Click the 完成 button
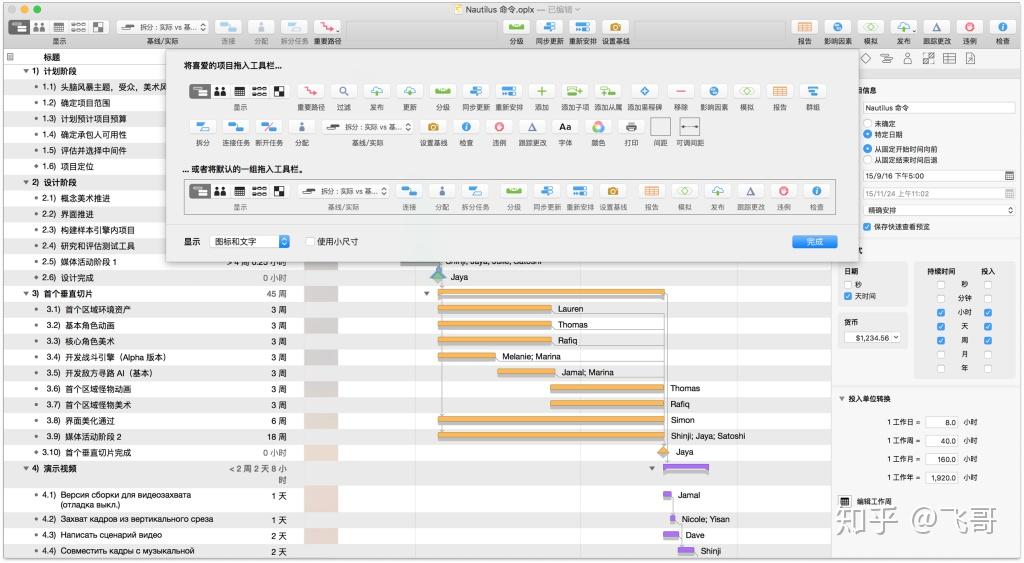 coord(814,242)
